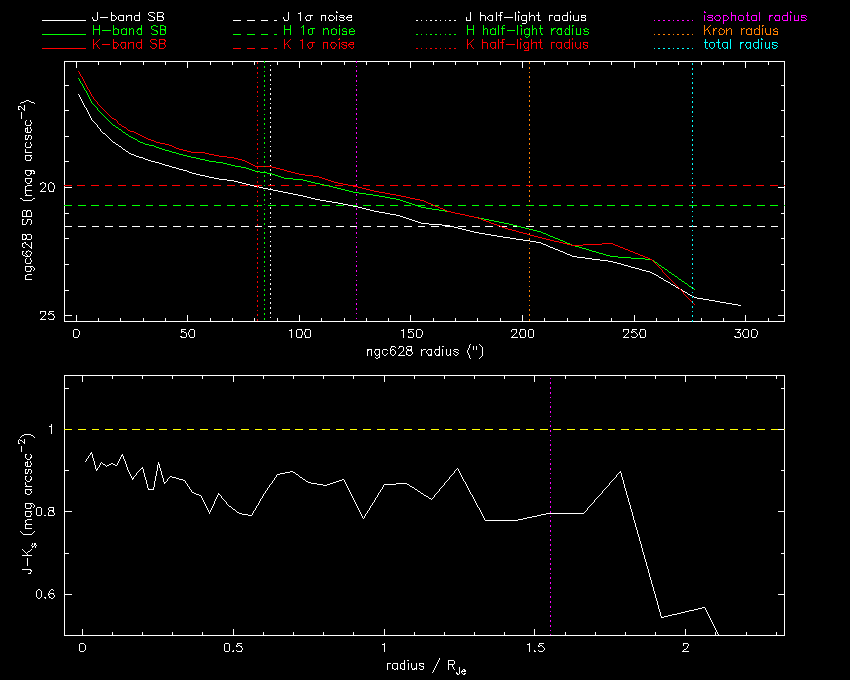The image size is (850, 680).
Task: Select the H half-light radius legend label
Action: coord(527,32)
